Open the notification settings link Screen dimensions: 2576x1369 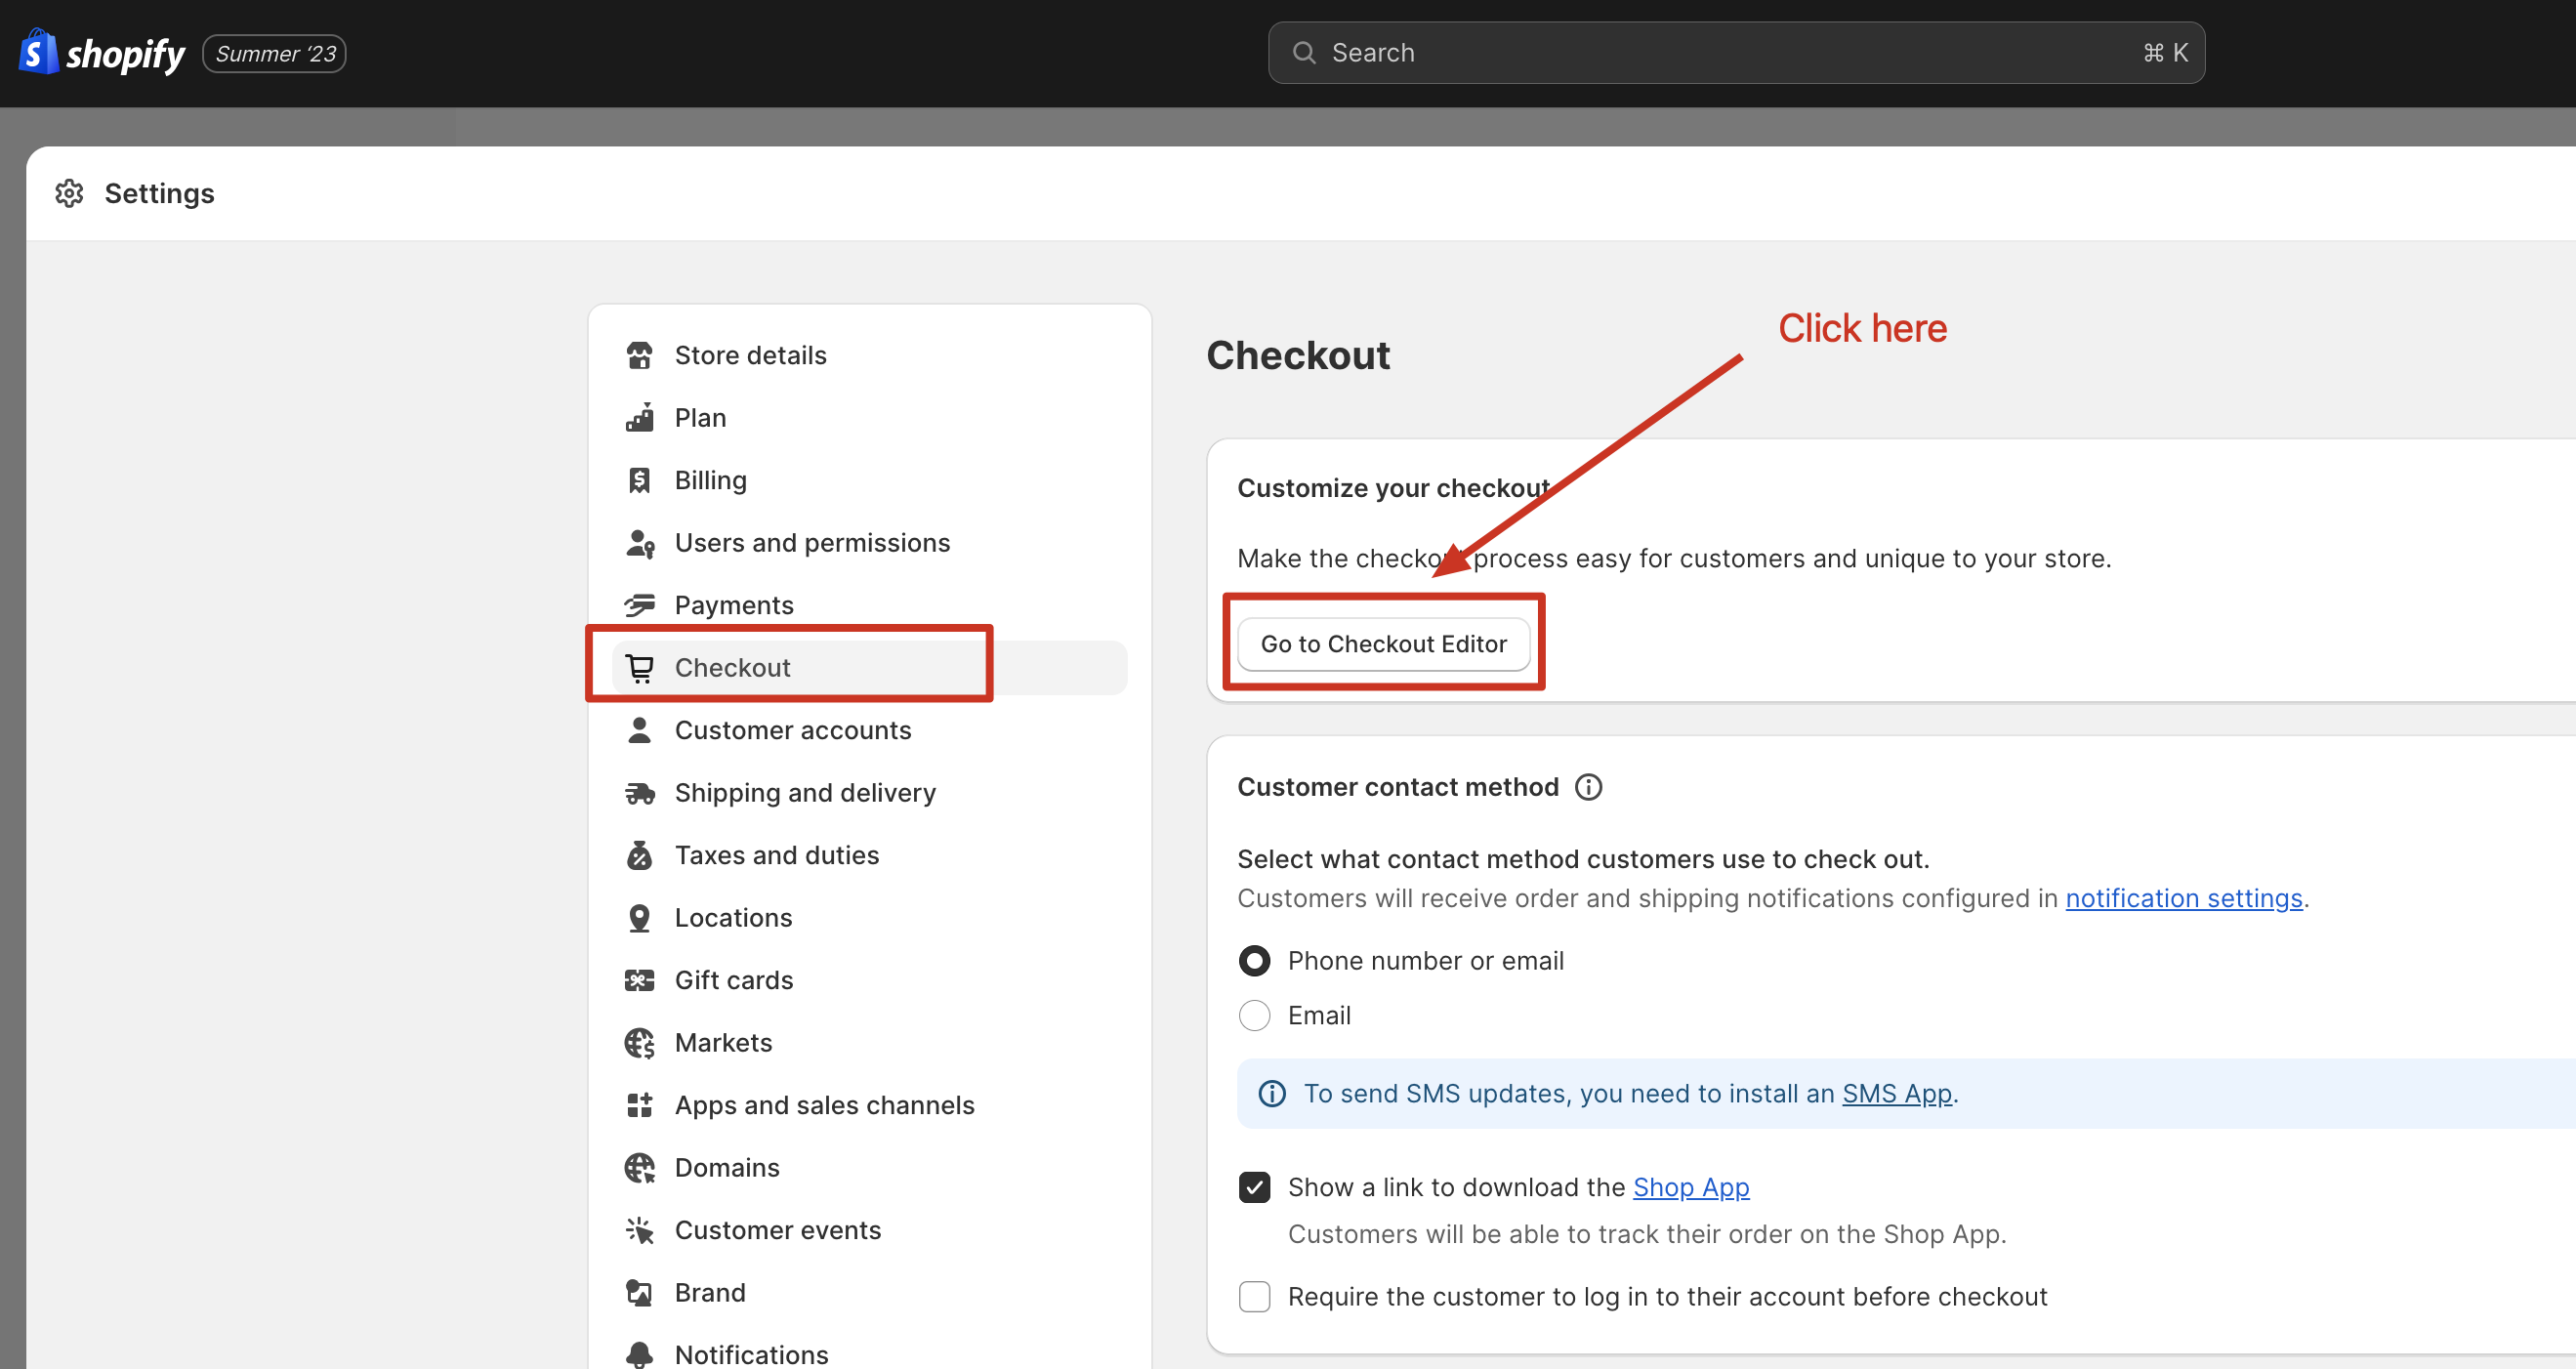tap(2183, 898)
